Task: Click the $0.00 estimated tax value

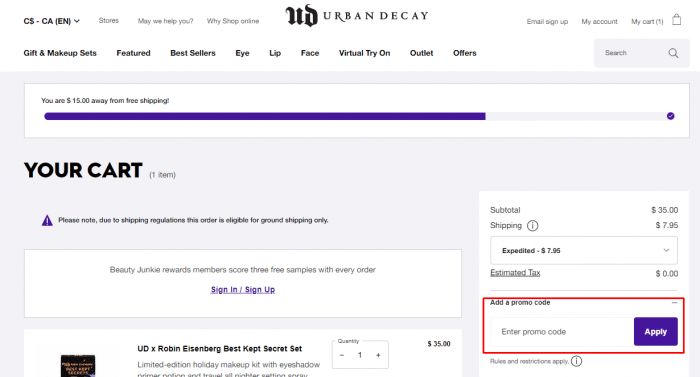Action: (667, 273)
